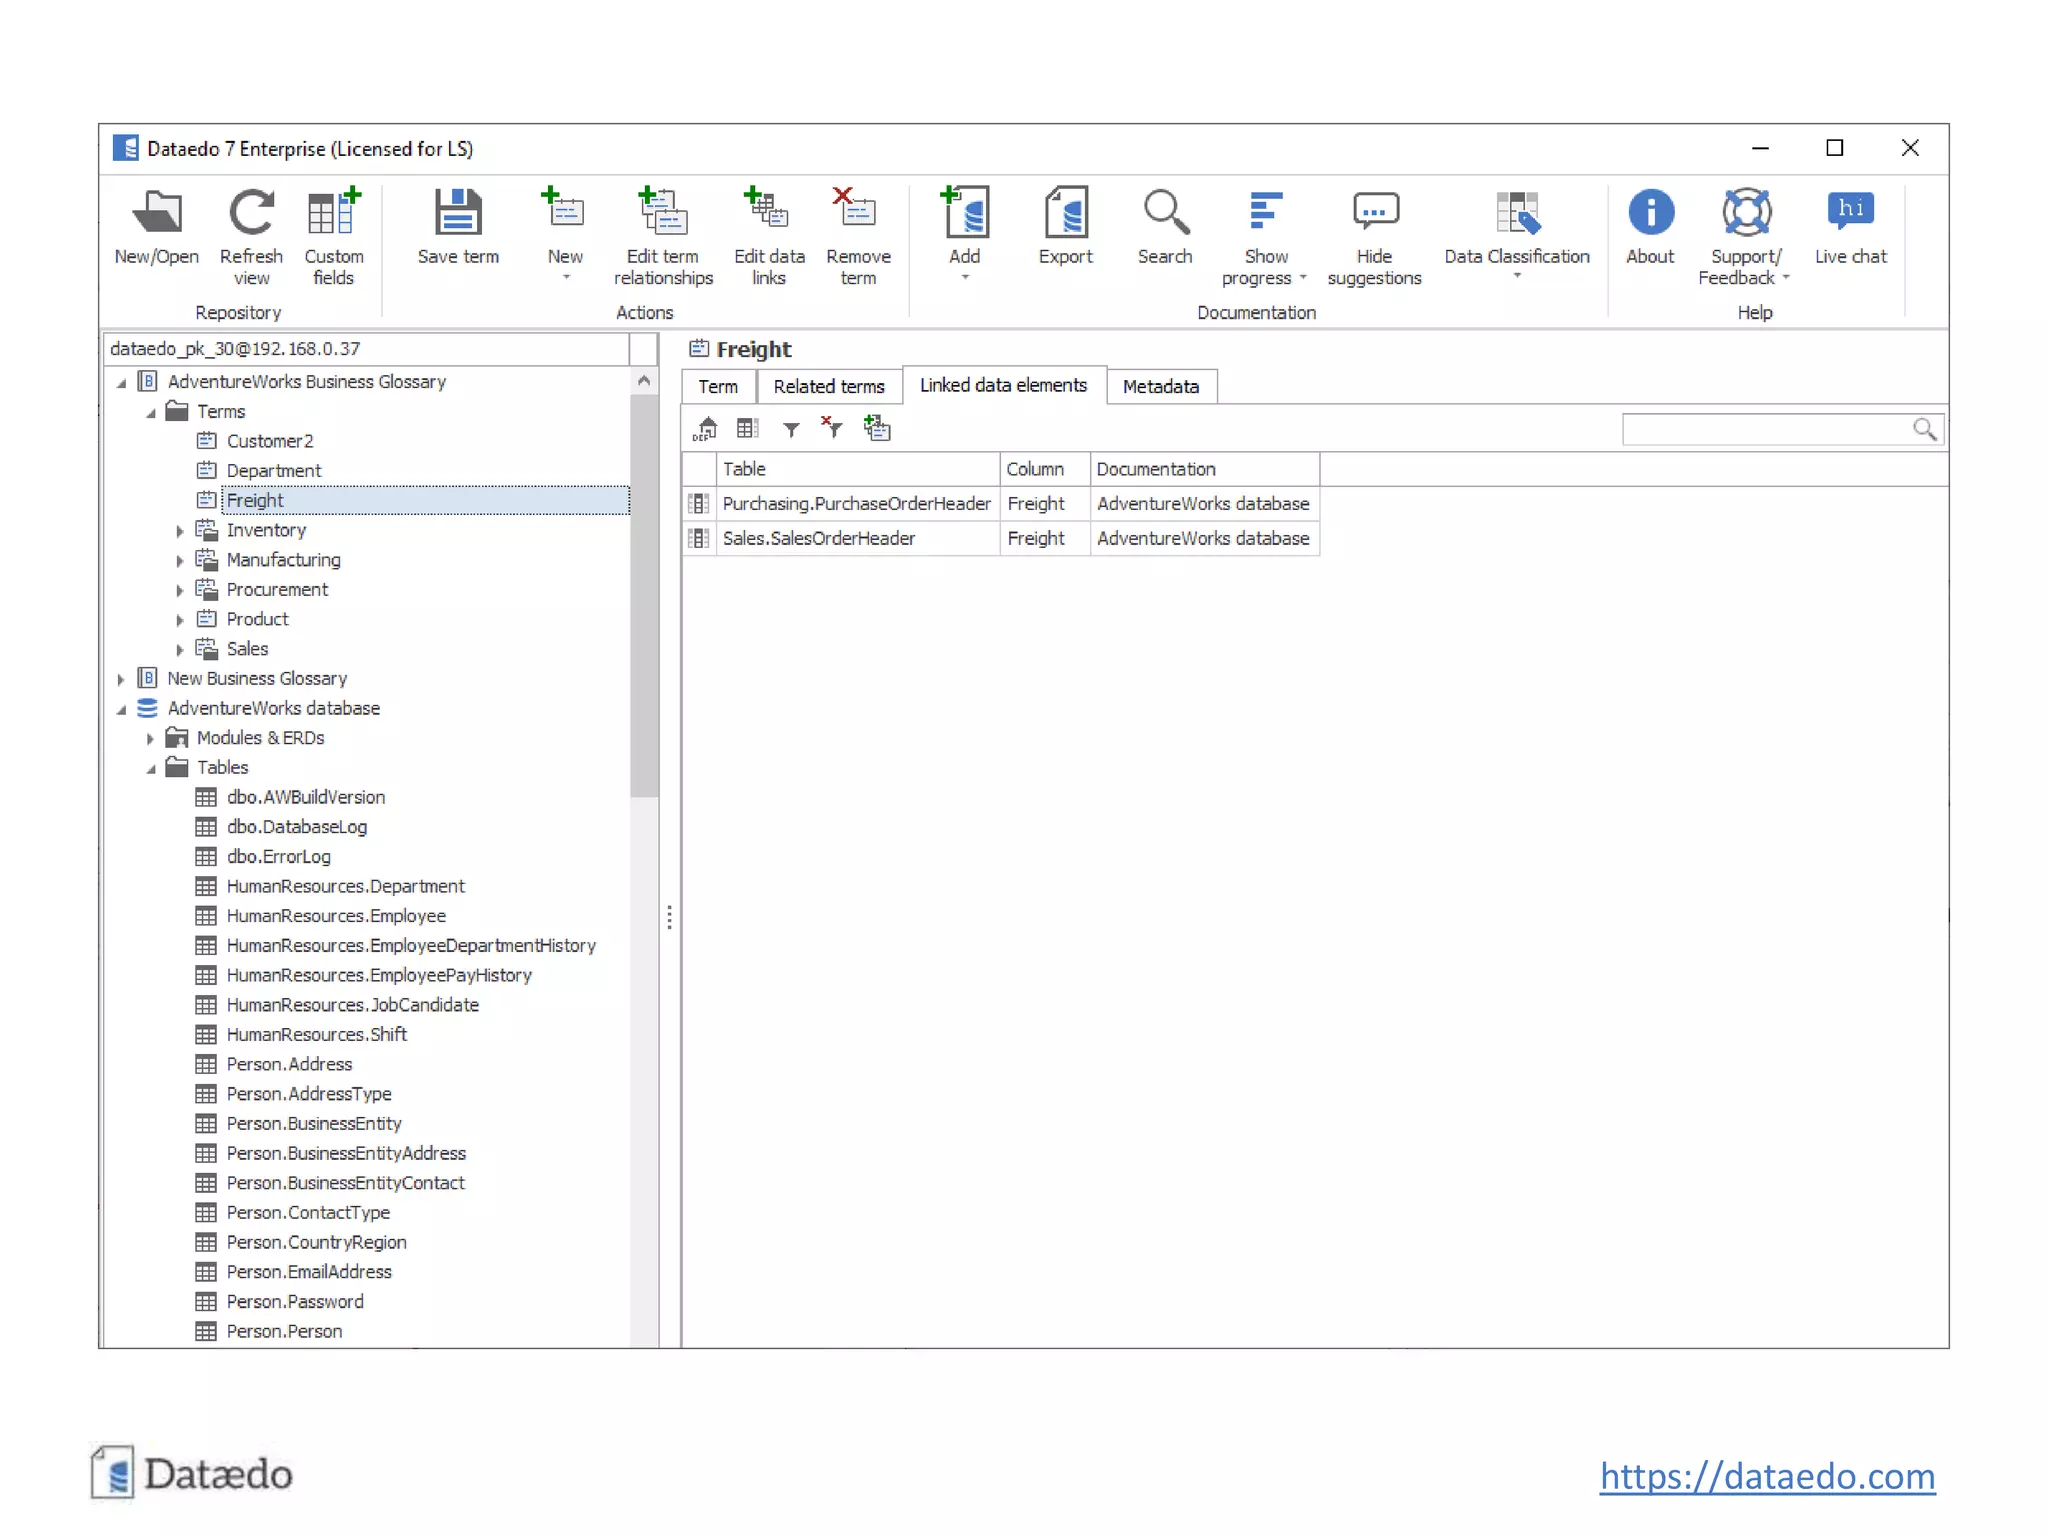Collapse the Tables folder
Viewport: 2048px width, 1536px height.
(x=151, y=768)
